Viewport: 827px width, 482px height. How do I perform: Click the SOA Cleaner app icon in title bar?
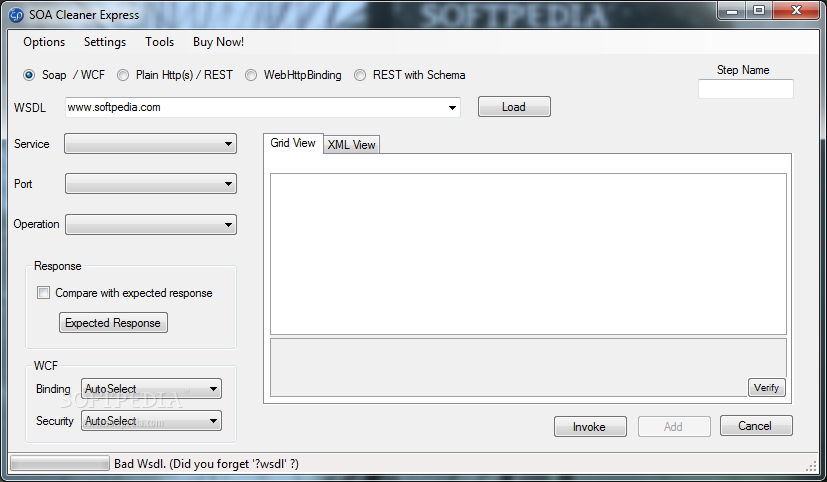pyautogui.click(x=16, y=15)
